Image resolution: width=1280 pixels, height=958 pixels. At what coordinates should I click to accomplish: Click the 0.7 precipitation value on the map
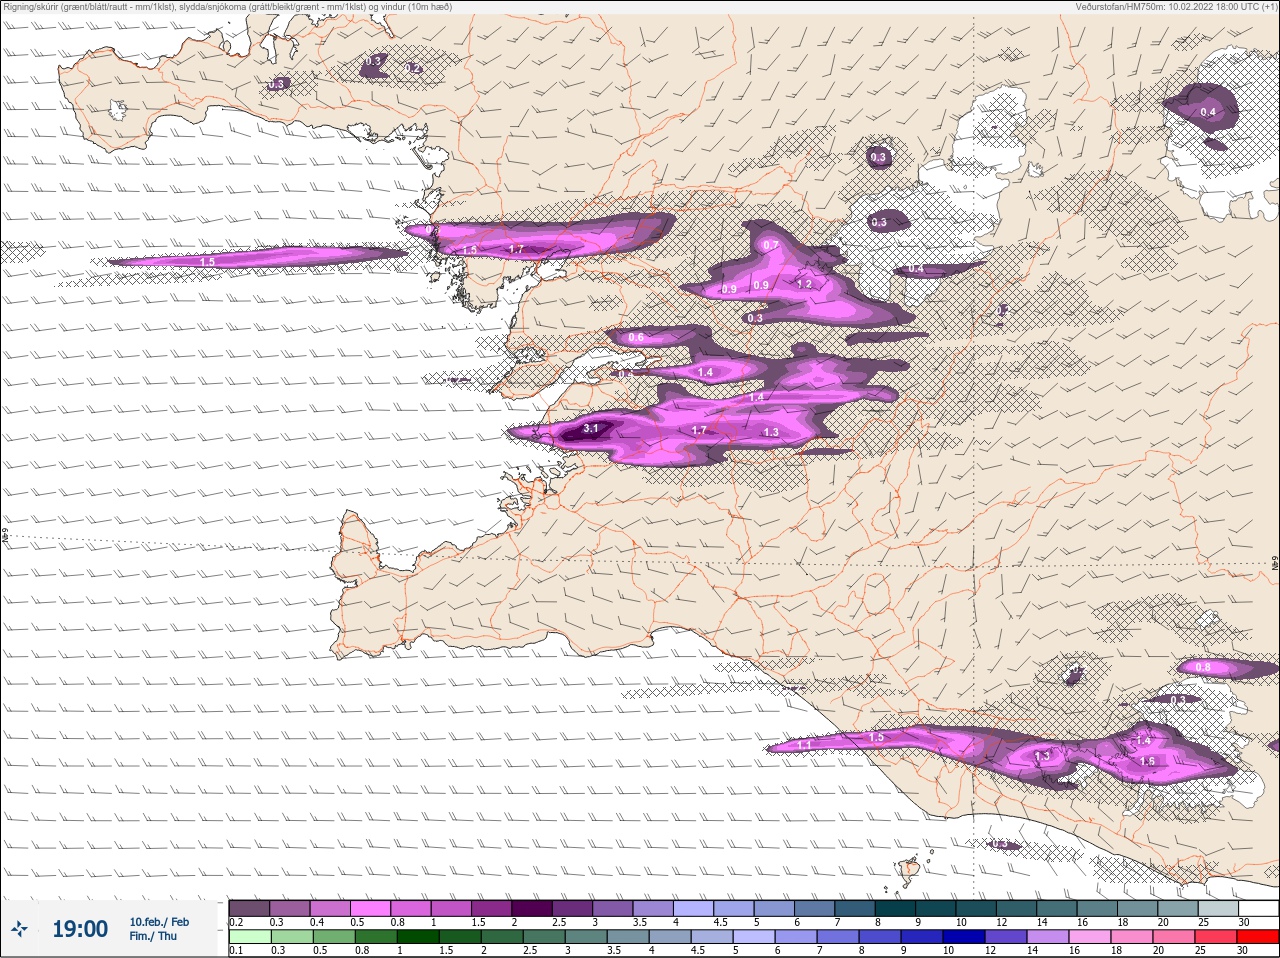coord(771,245)
